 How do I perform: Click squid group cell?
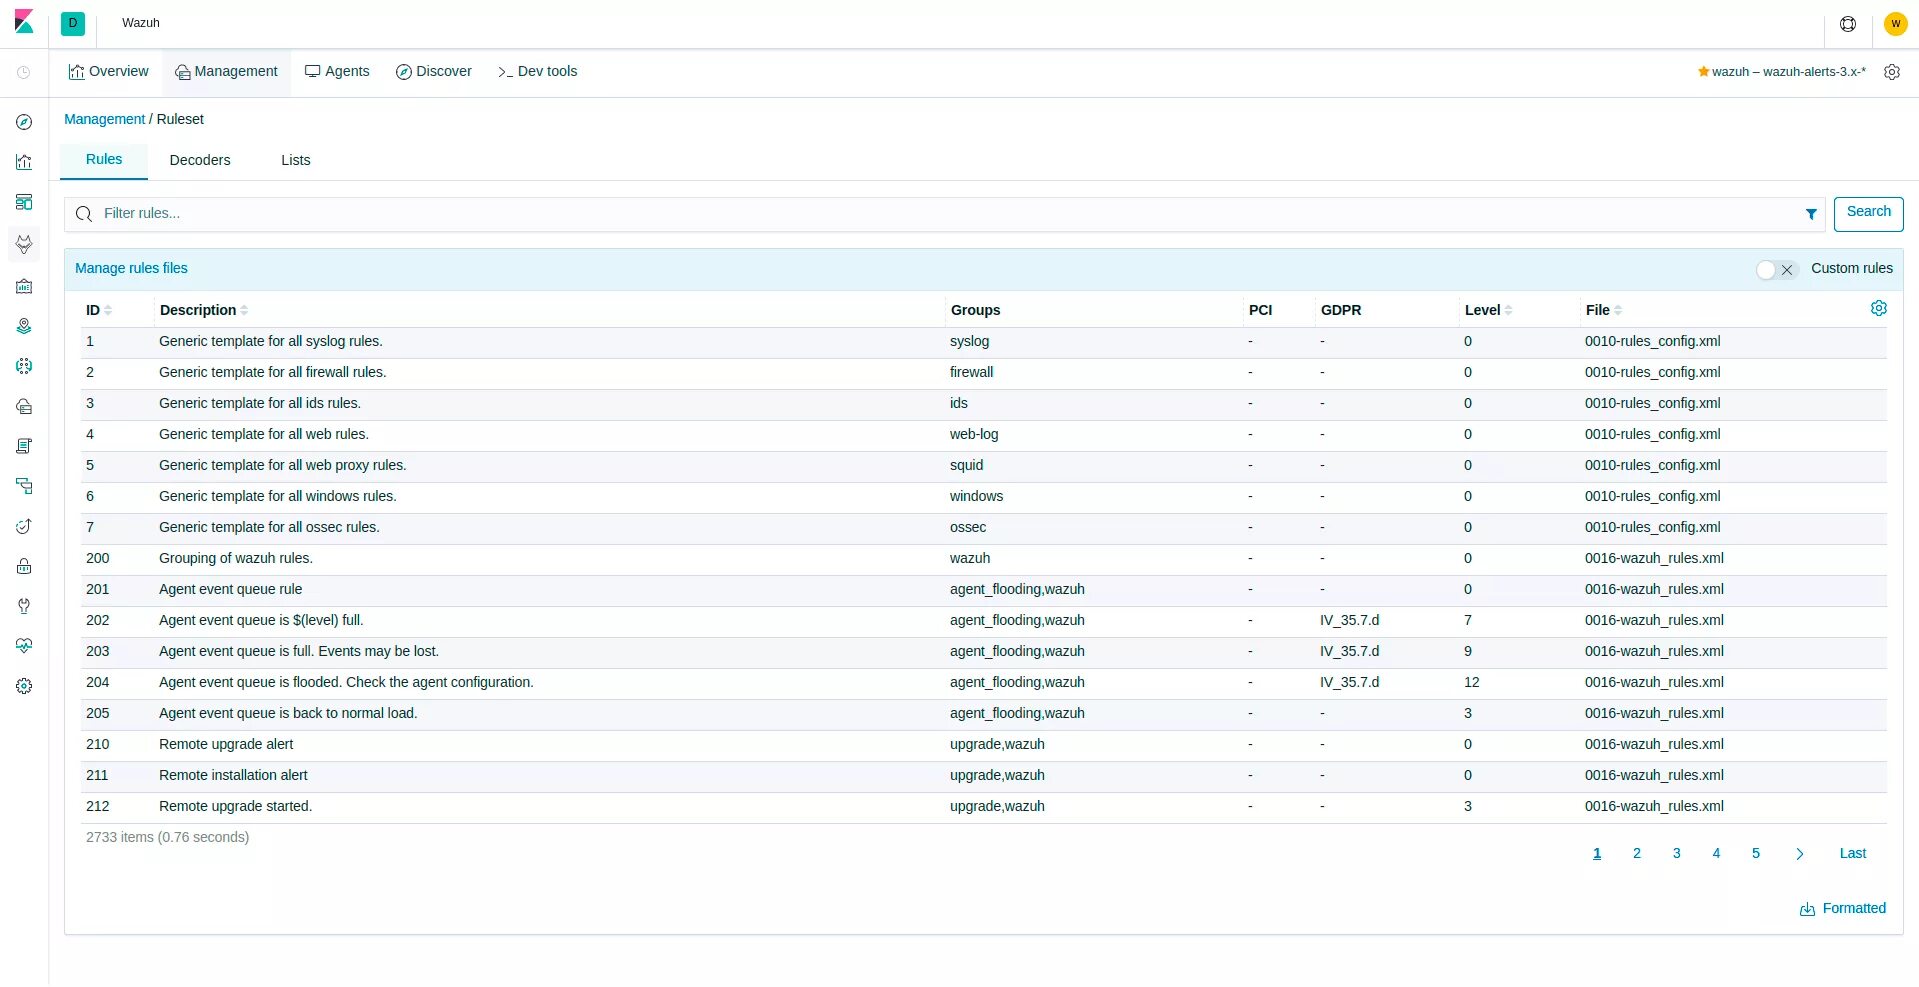966,466
